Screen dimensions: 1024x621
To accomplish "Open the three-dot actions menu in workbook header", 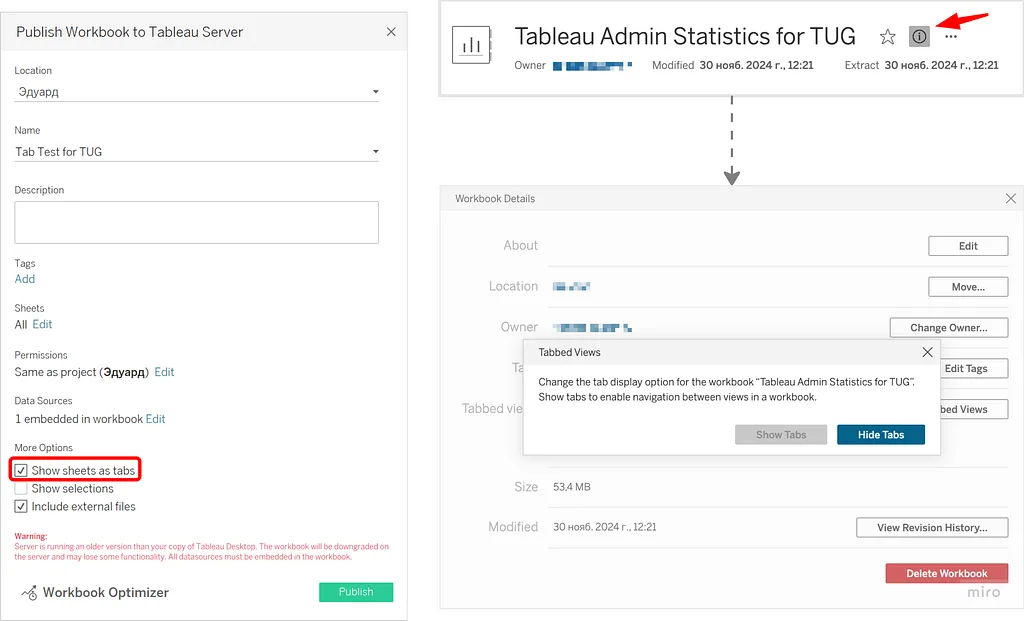I will pyautogui.click(x=951, y=37).
